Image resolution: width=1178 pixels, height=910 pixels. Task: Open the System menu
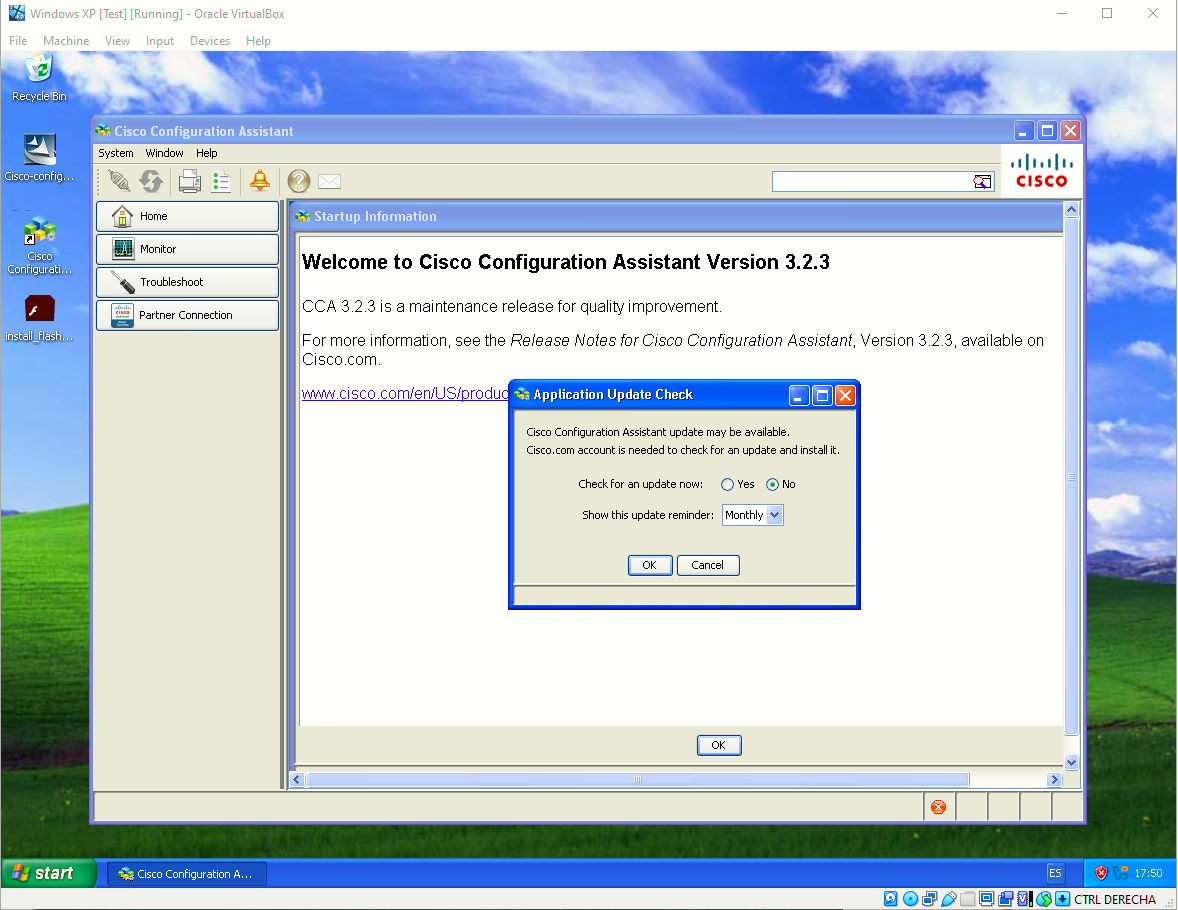(x=116, y=153)
